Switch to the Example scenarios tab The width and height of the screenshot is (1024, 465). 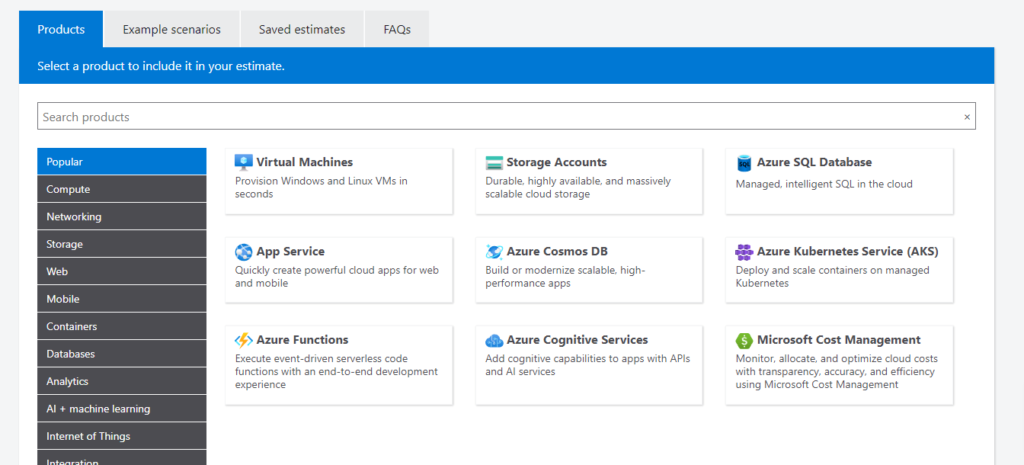(x=171, y=30)
